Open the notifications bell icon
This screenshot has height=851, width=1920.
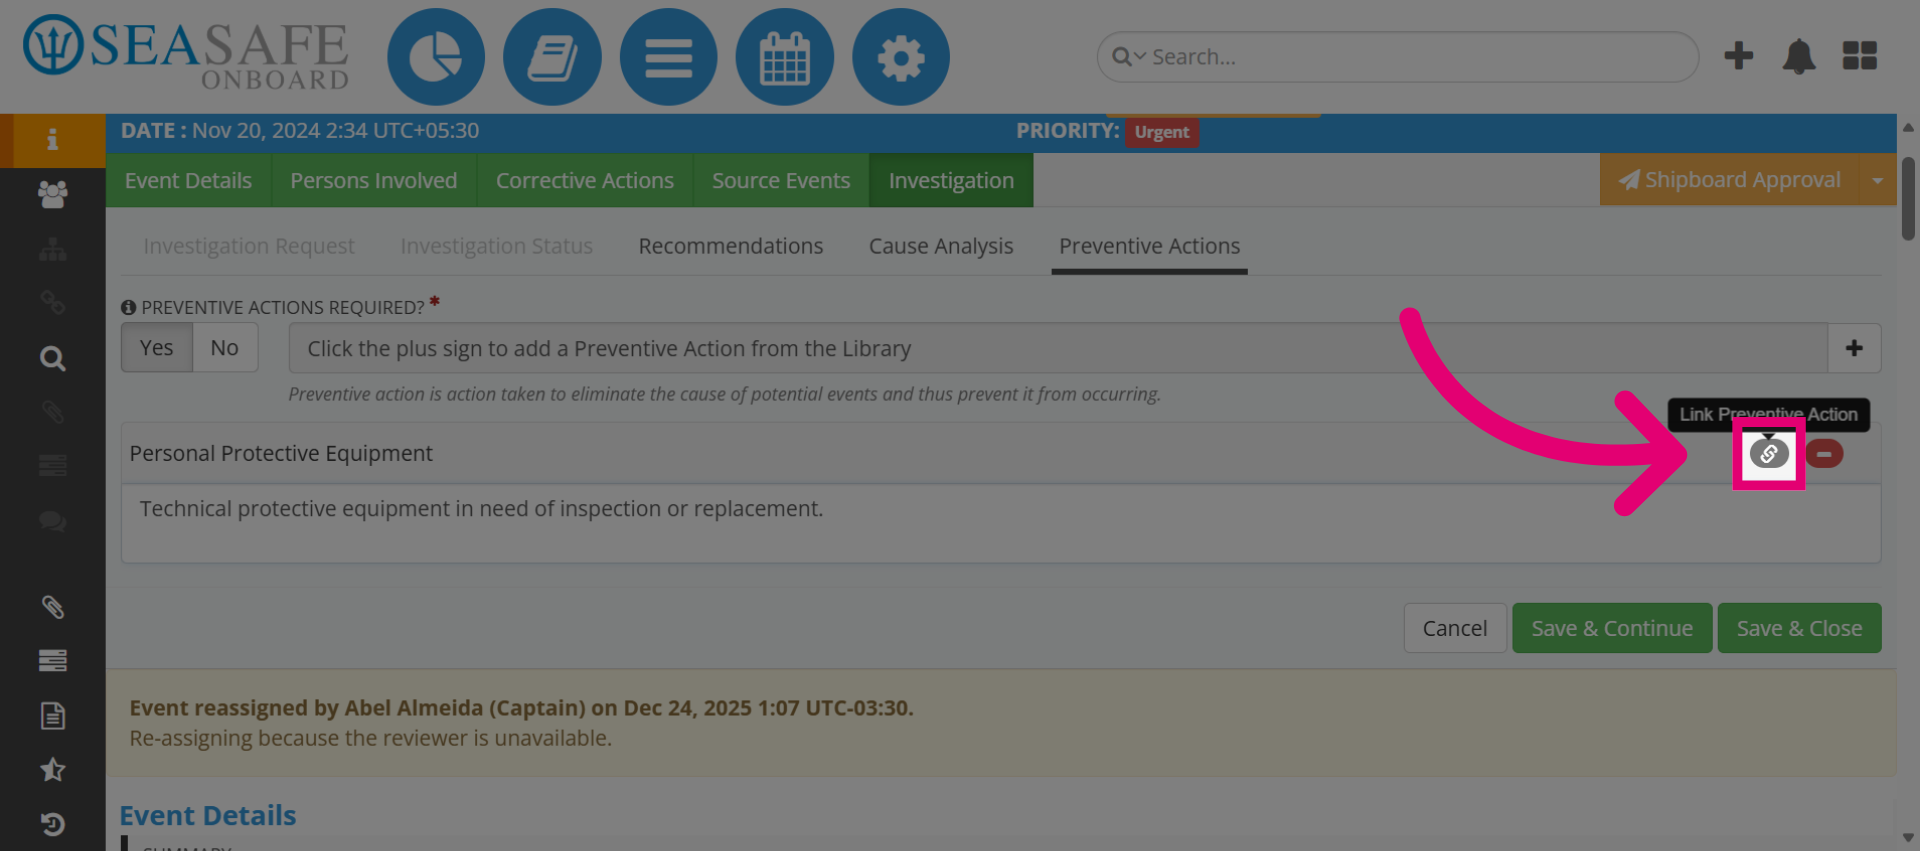[x=1798, y=56]
